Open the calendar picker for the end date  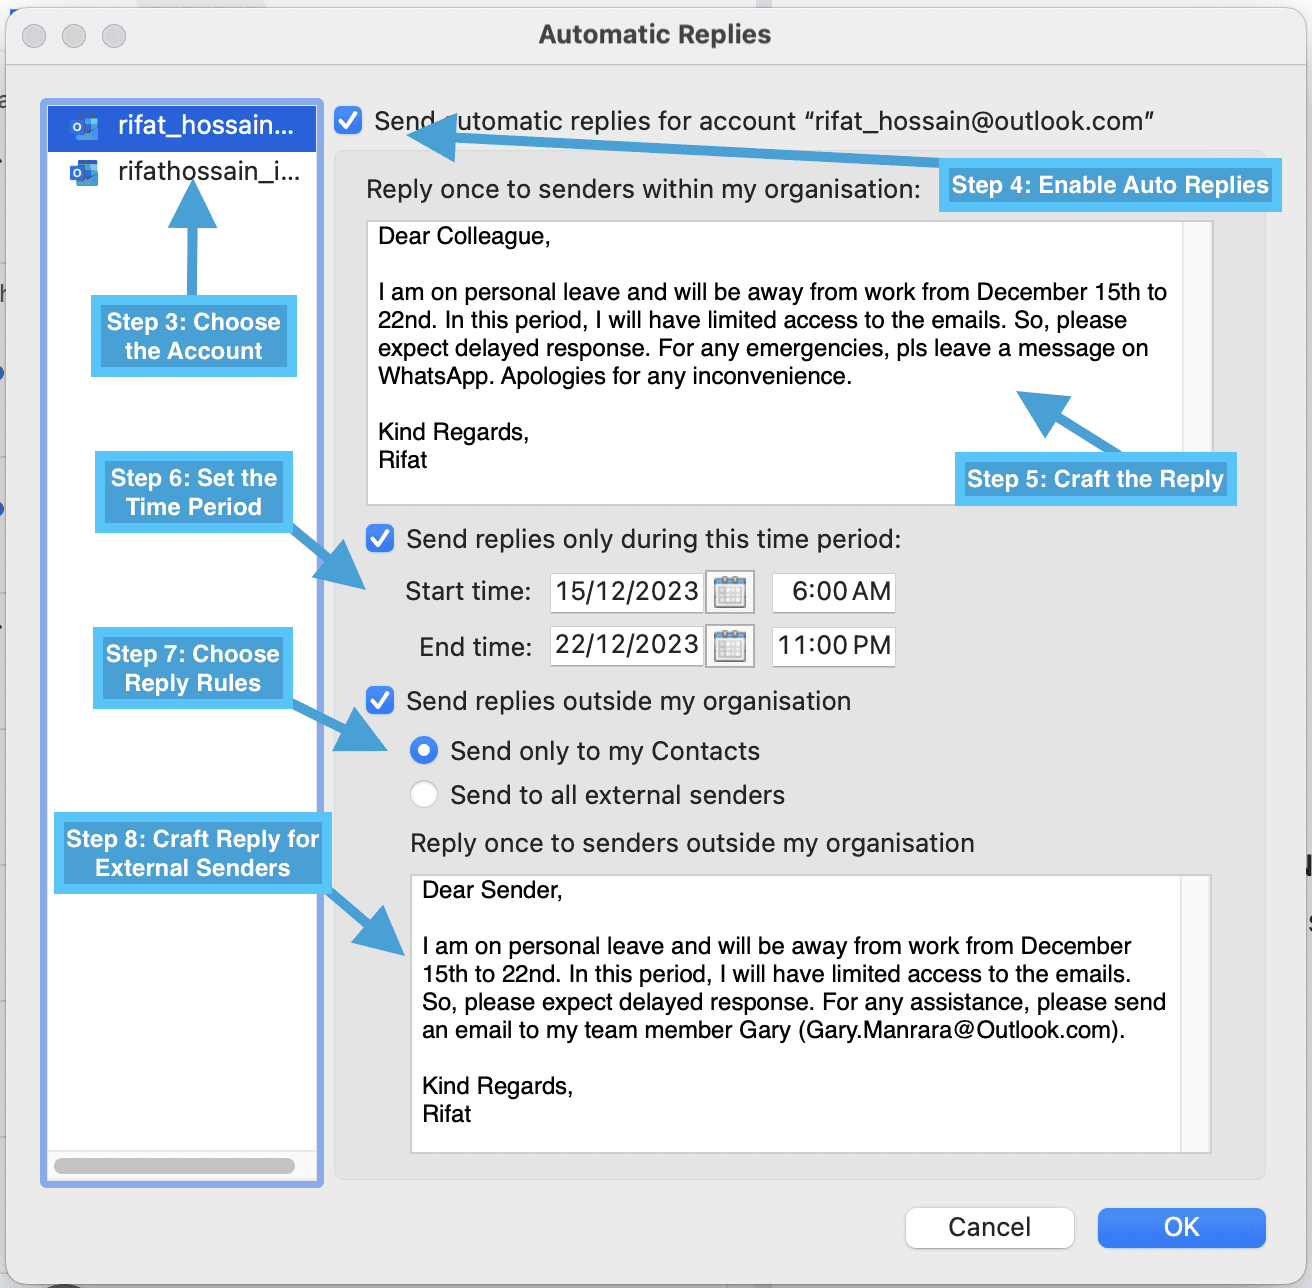click(x=729, y=645)
